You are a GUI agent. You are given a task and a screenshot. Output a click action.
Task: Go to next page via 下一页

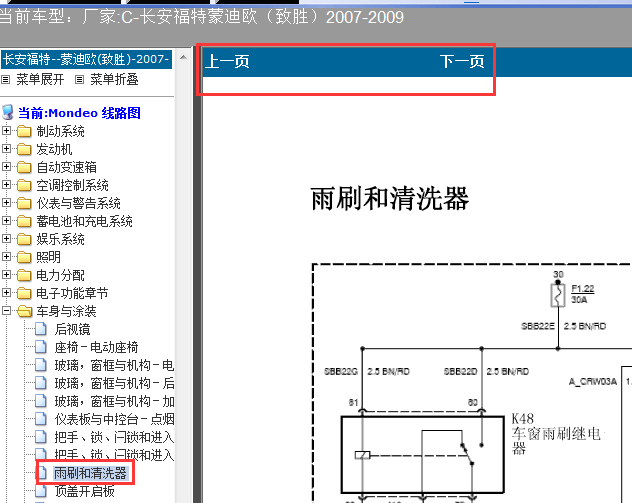[462, 62]
